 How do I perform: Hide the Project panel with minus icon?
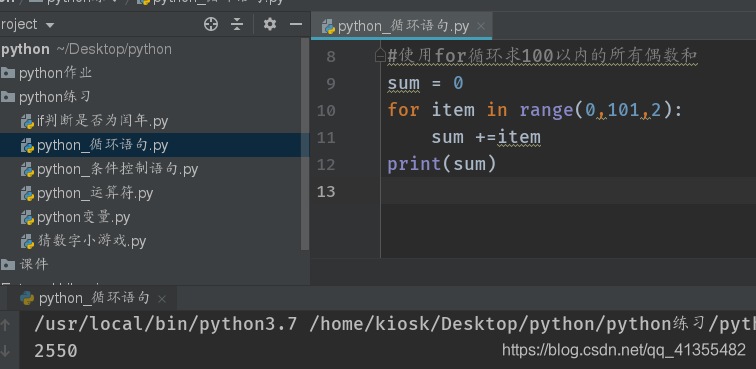click(x=296, y=24)
